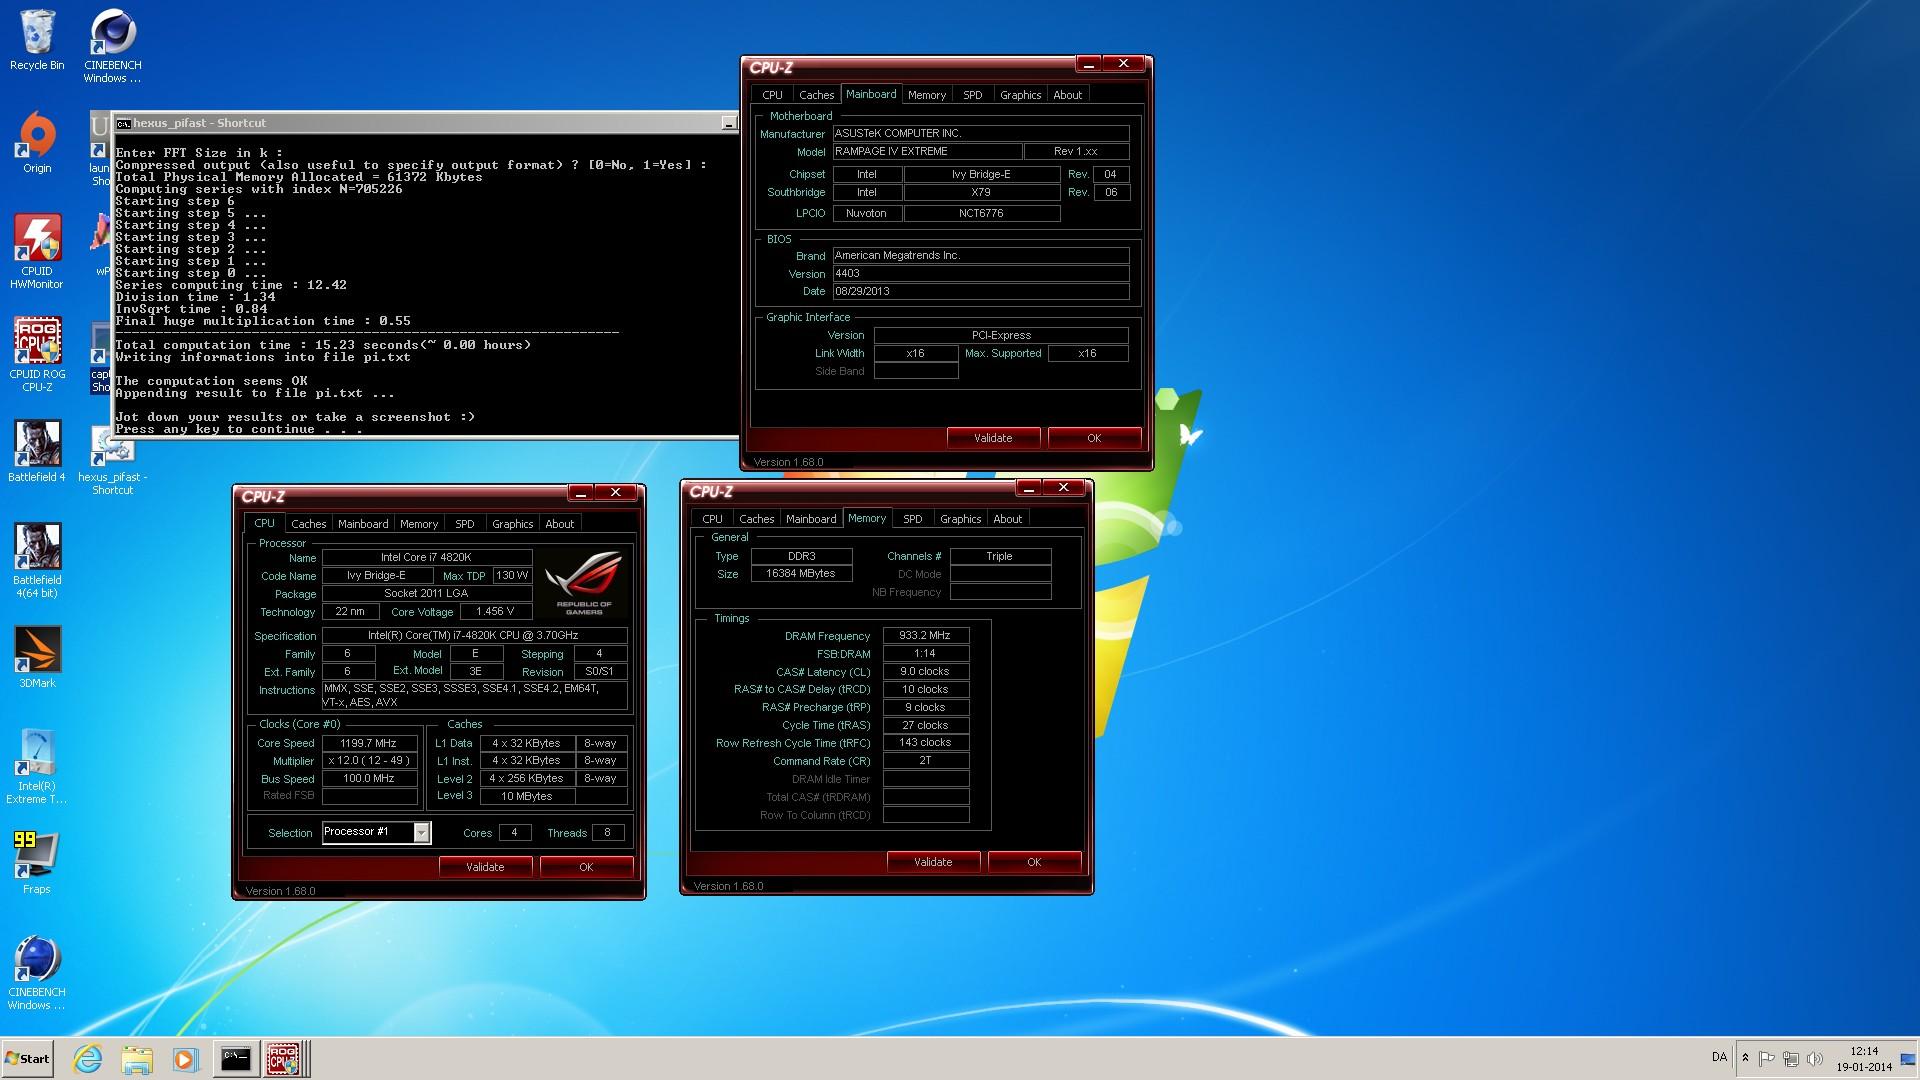Switch to Mainboard tab in CPU window
Screen dimensions: 1920x1080
(x=363, y=524)
